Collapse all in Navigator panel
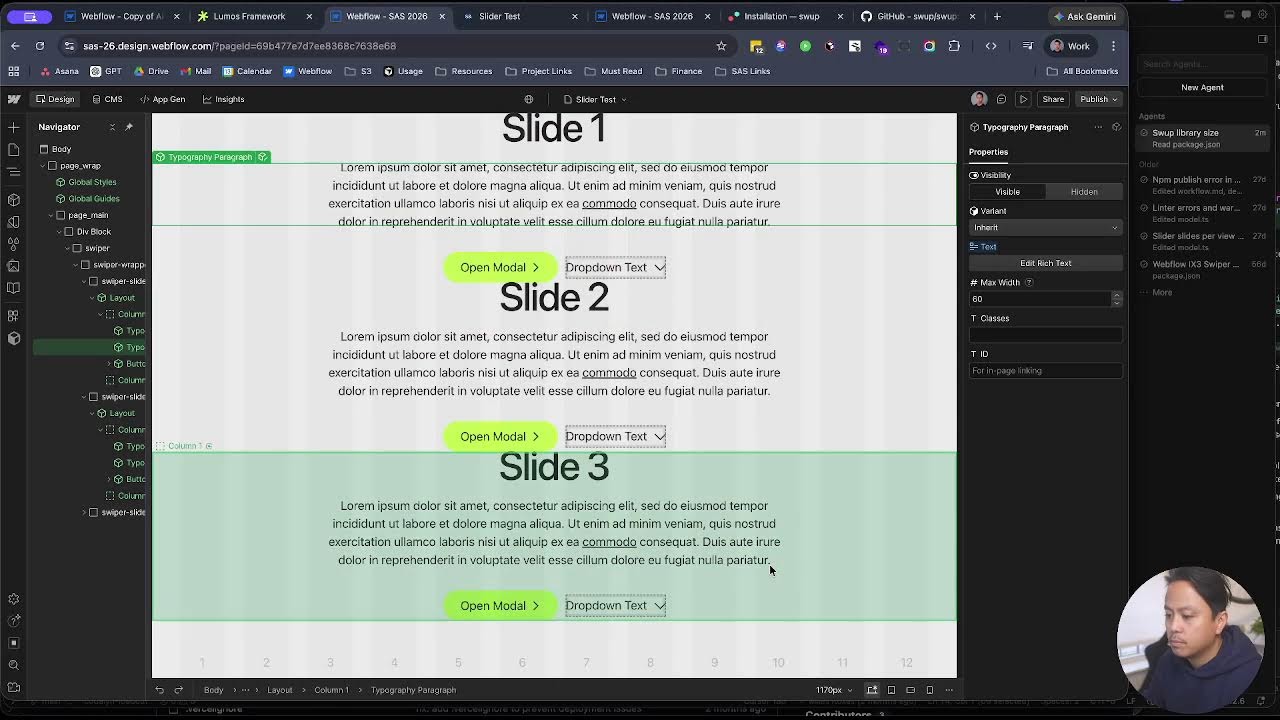The image size is (1280, 720). pyautogui.click(x=112, y=127)
